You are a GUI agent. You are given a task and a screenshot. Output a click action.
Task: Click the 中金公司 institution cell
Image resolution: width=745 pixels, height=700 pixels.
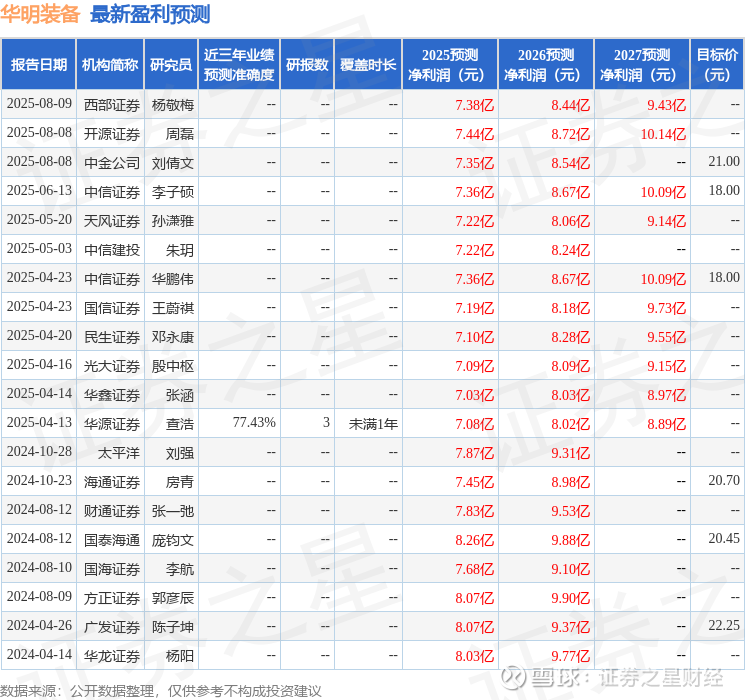coord(112,163)
